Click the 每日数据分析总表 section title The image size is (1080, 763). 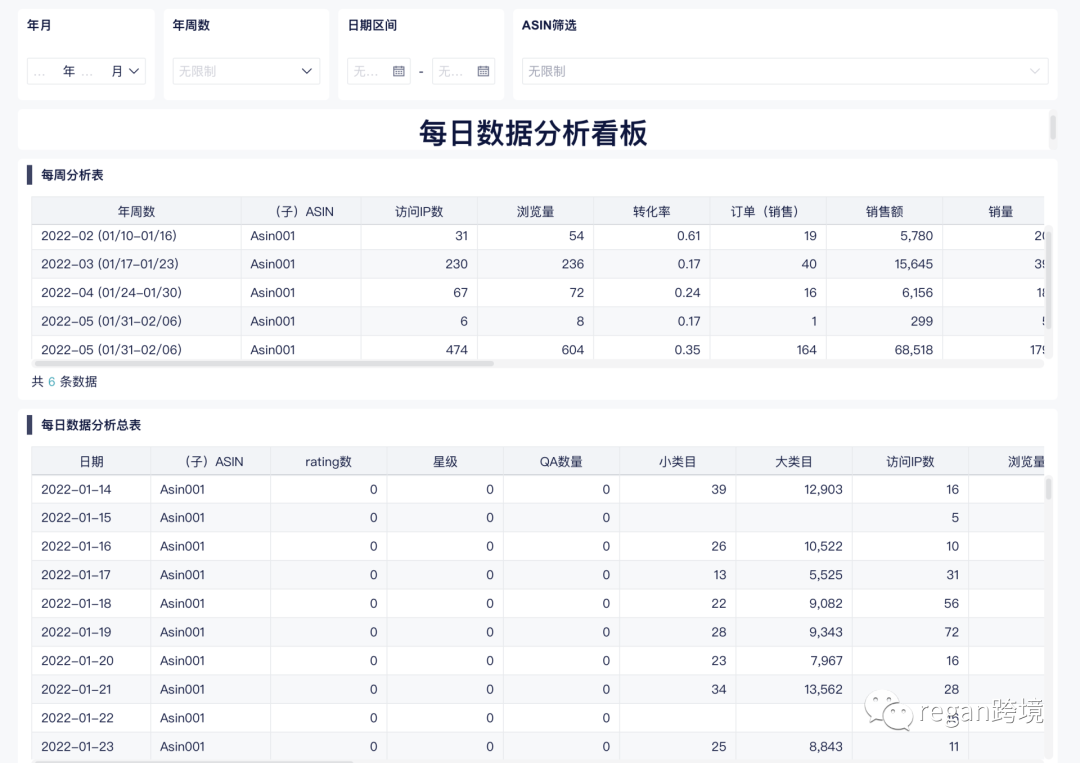[91, 425]
